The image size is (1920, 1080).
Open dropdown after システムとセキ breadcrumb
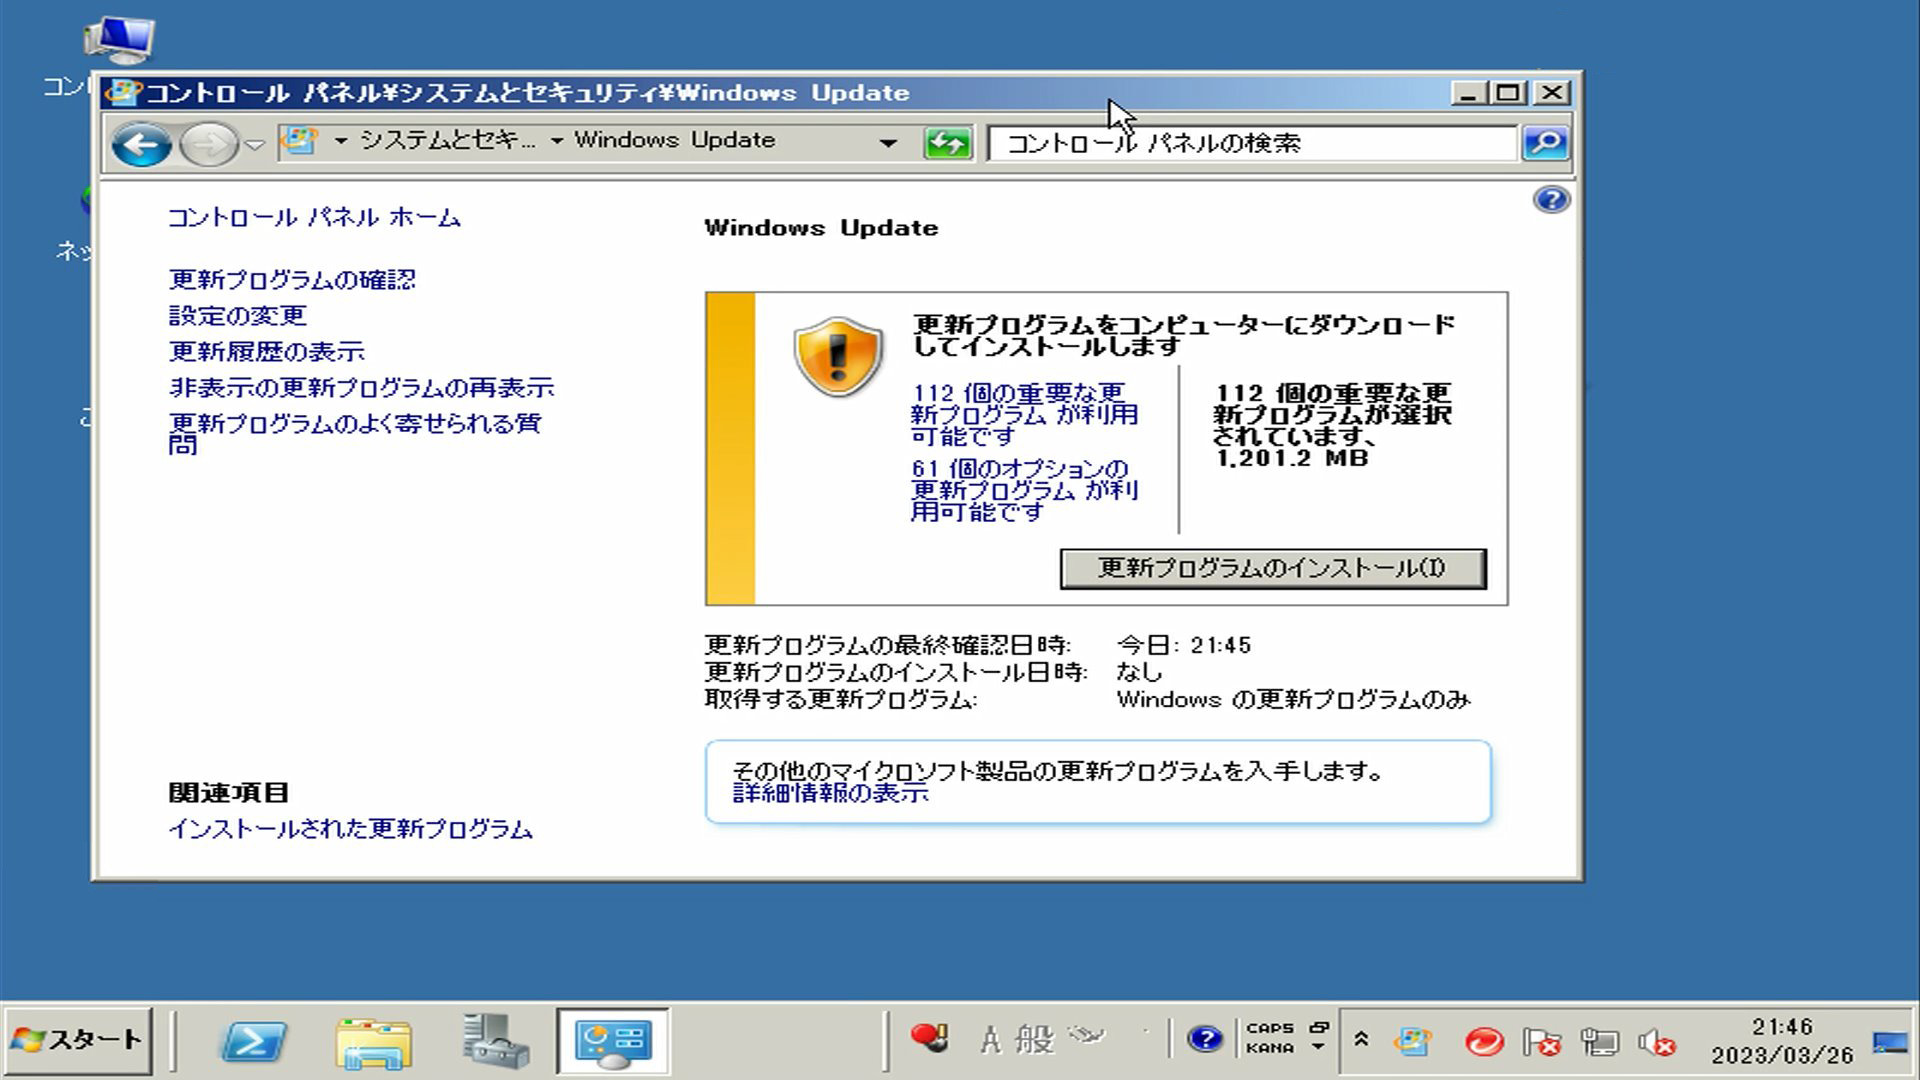click(x=557, y=141)
